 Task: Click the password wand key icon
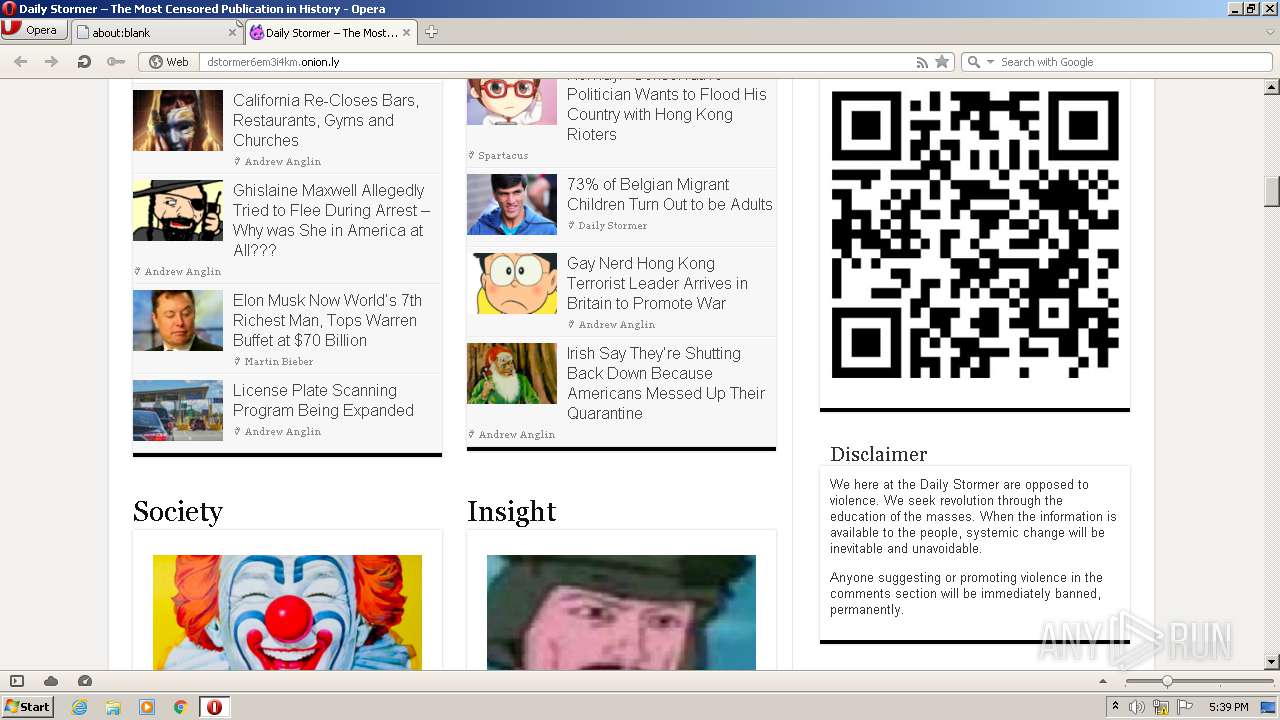(116, 62)
